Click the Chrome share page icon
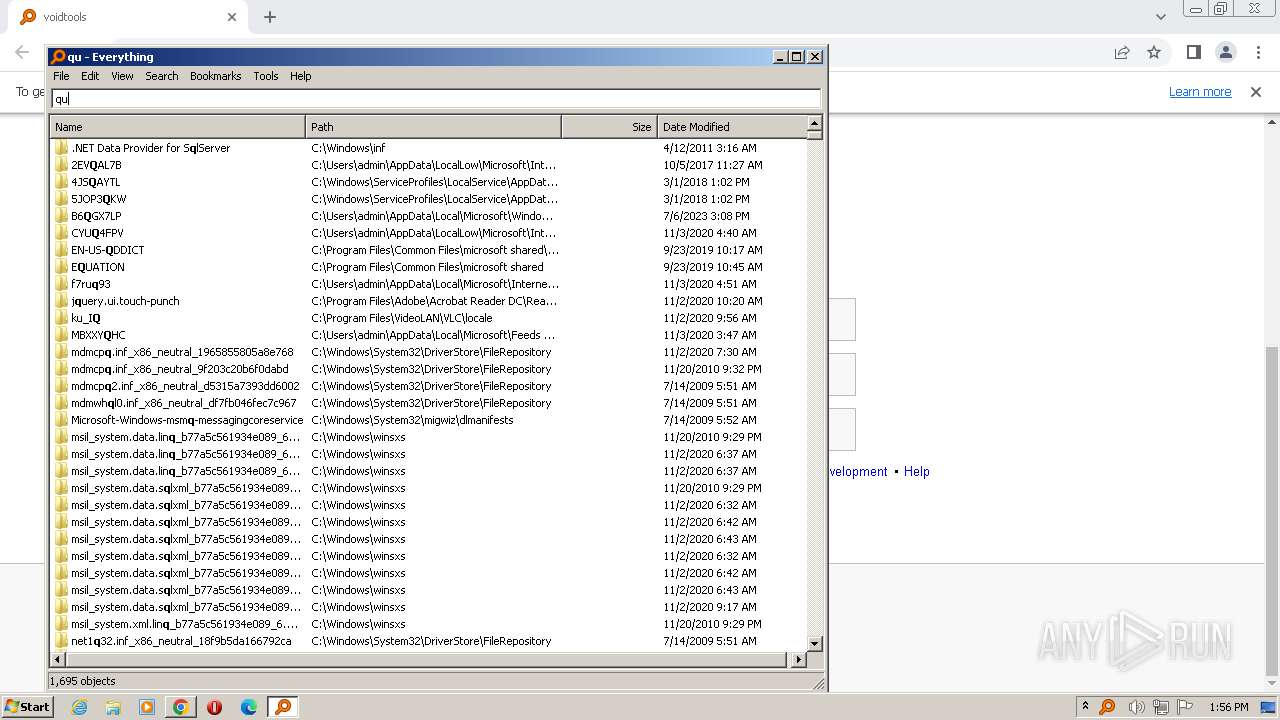Image resolution: width=1280 pixels, height=720 pixels. pos(1122,52)
